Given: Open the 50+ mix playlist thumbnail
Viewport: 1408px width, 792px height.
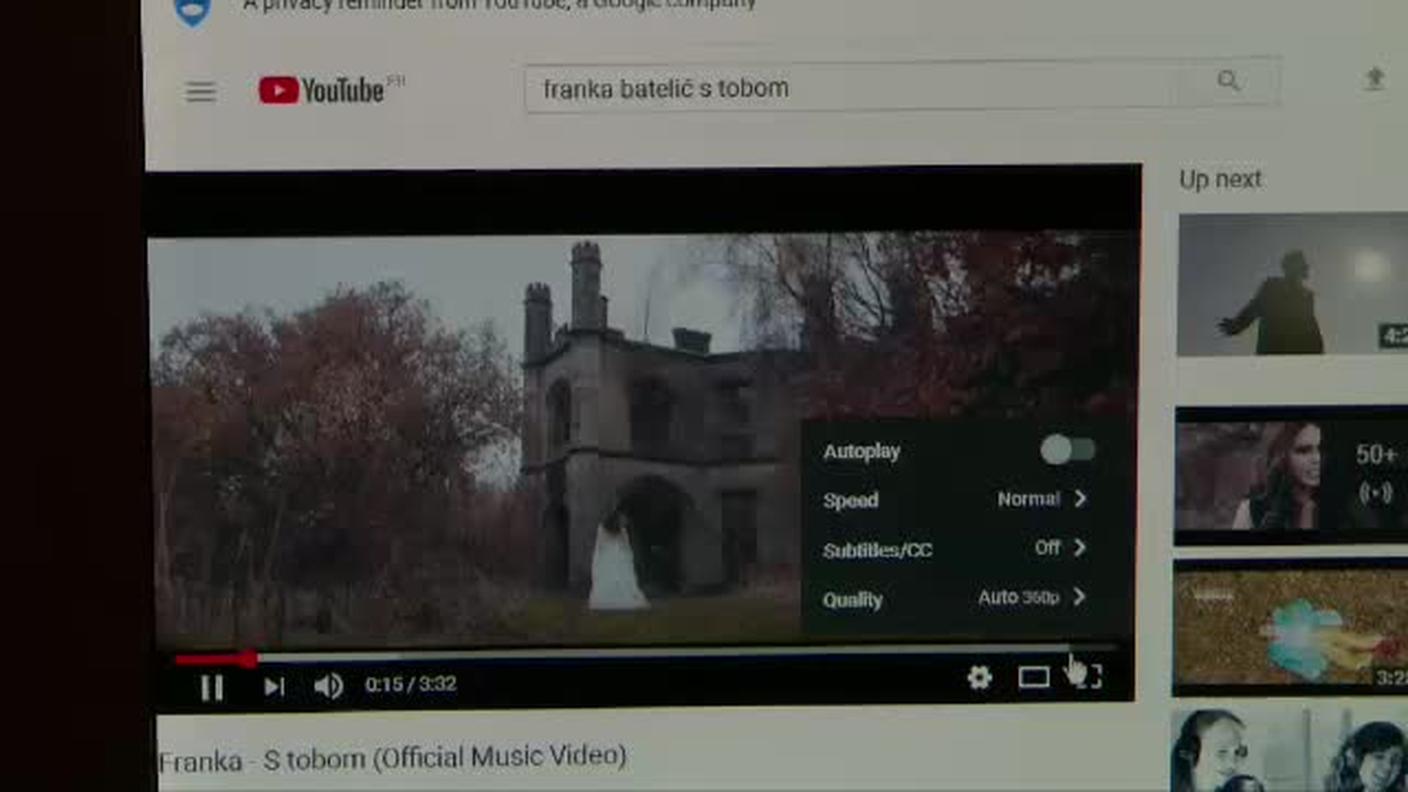Looking at the screenshot, I should tap(1292, 475).
